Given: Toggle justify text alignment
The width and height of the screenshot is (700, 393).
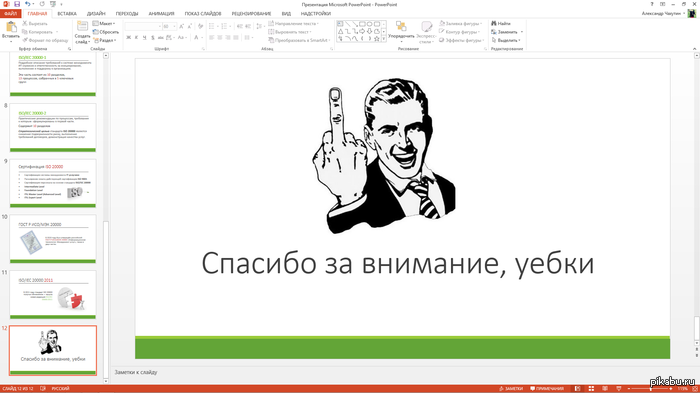Looking at the screenshot, I should [x=236, y=38].
